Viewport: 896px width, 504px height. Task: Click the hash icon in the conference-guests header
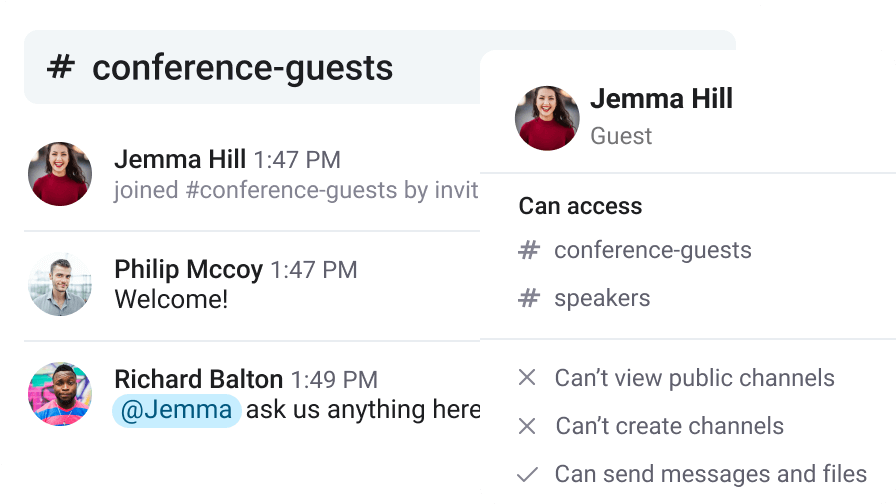[61, 68]
